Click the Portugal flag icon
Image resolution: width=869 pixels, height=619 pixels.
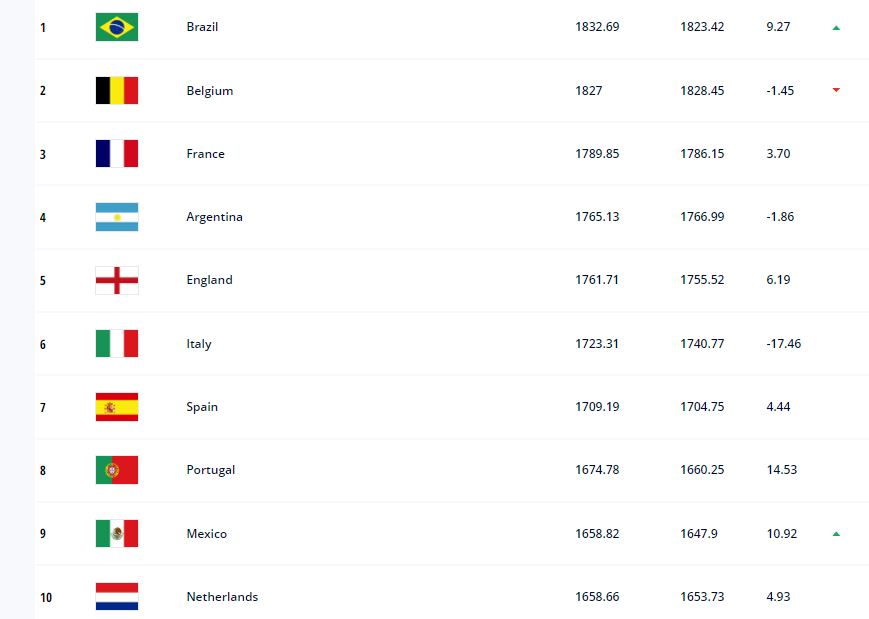(117, 470)
